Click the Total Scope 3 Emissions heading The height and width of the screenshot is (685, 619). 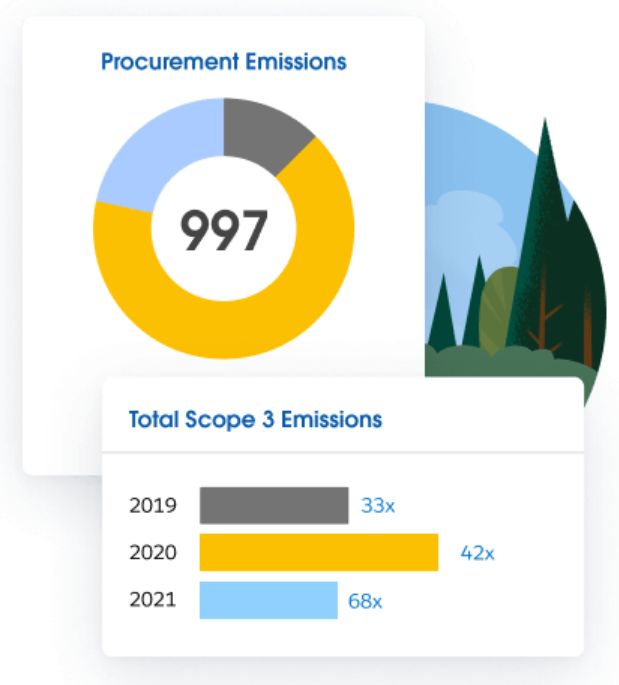pos(255,420)
